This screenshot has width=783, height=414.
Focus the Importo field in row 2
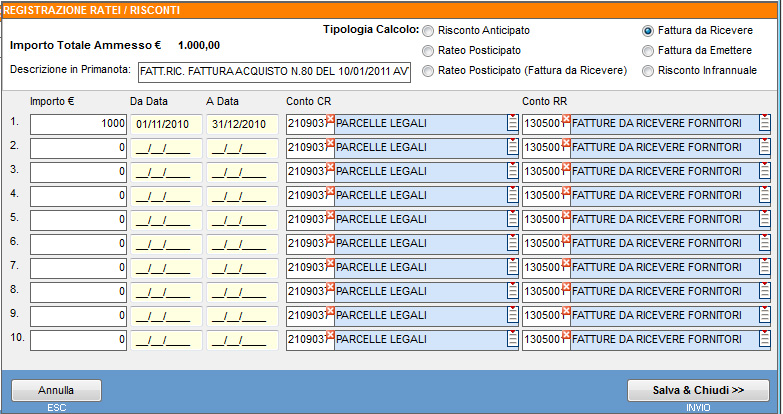(x=77, y=148)
